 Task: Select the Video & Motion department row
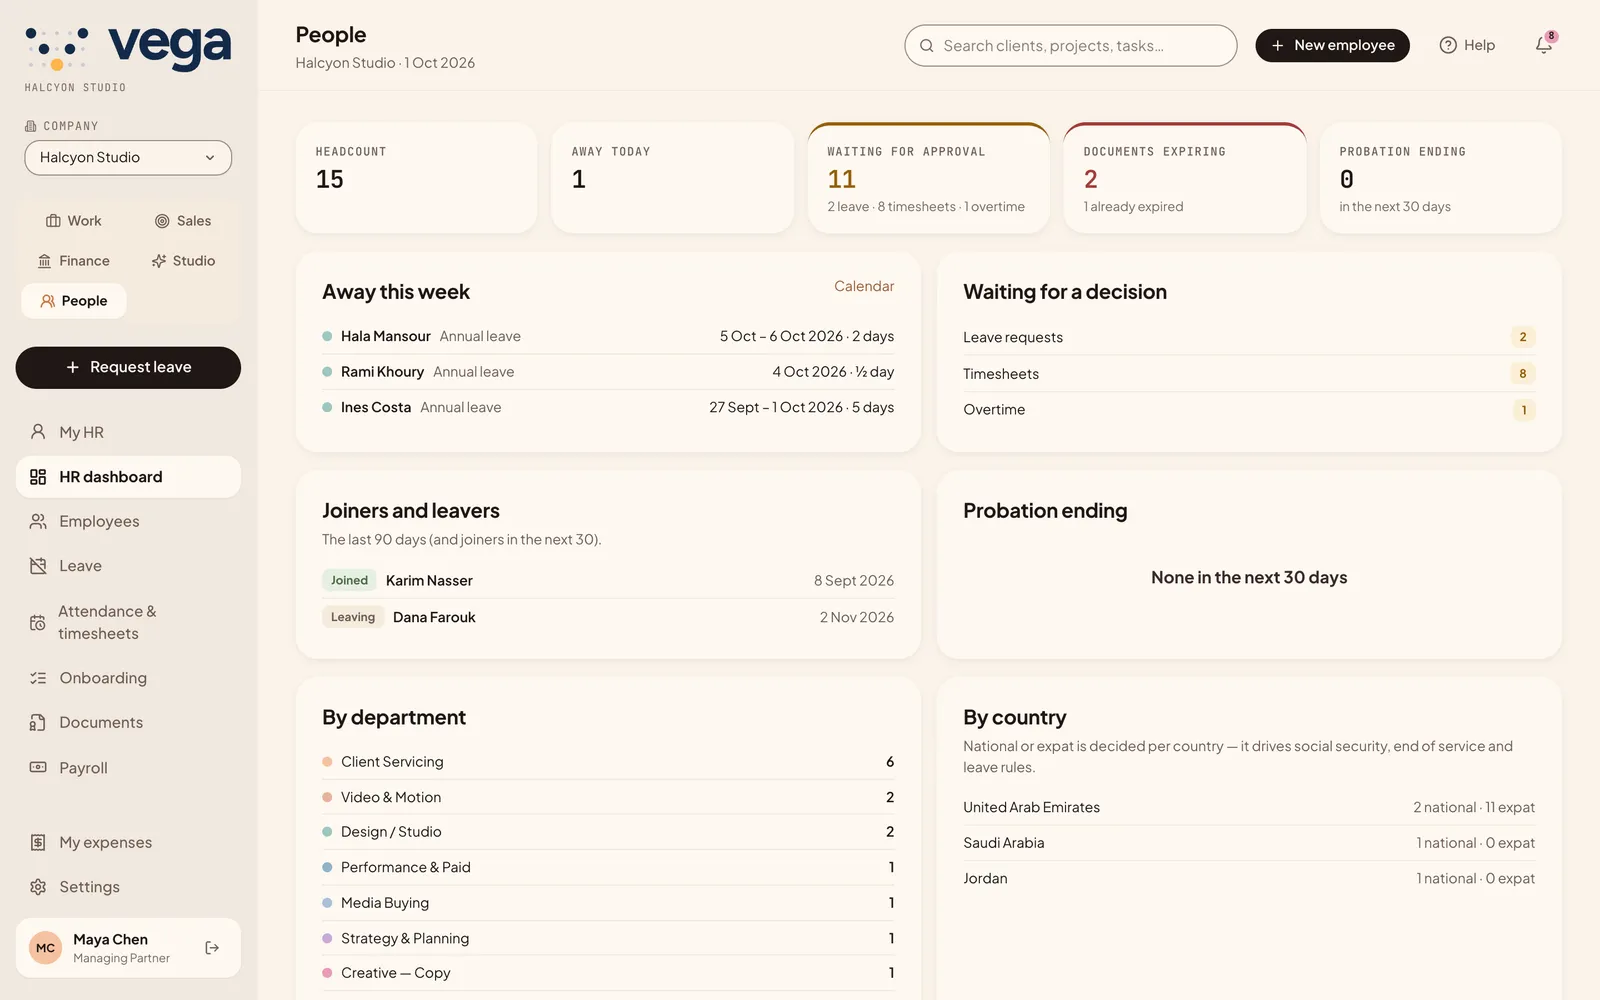click(608, 797)
